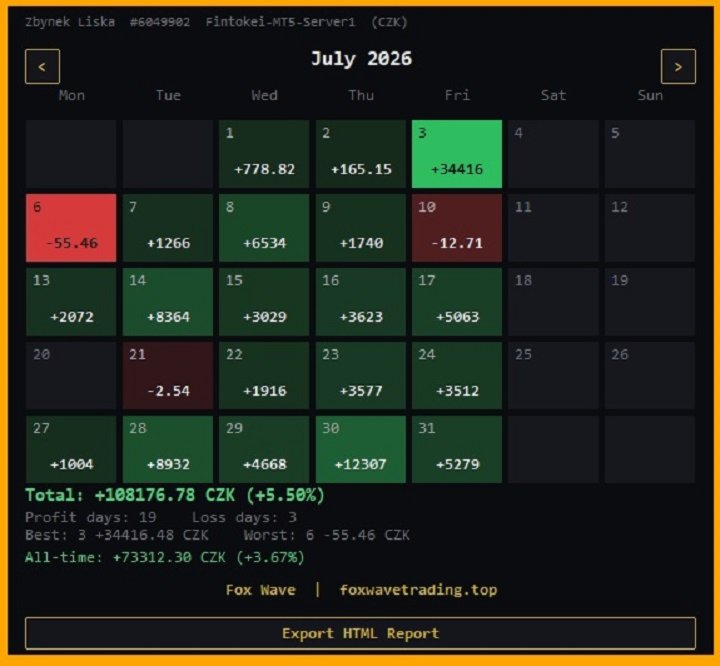
Task: Open July 10 cell showing -12.71
Action: click(x=457, y=228)
